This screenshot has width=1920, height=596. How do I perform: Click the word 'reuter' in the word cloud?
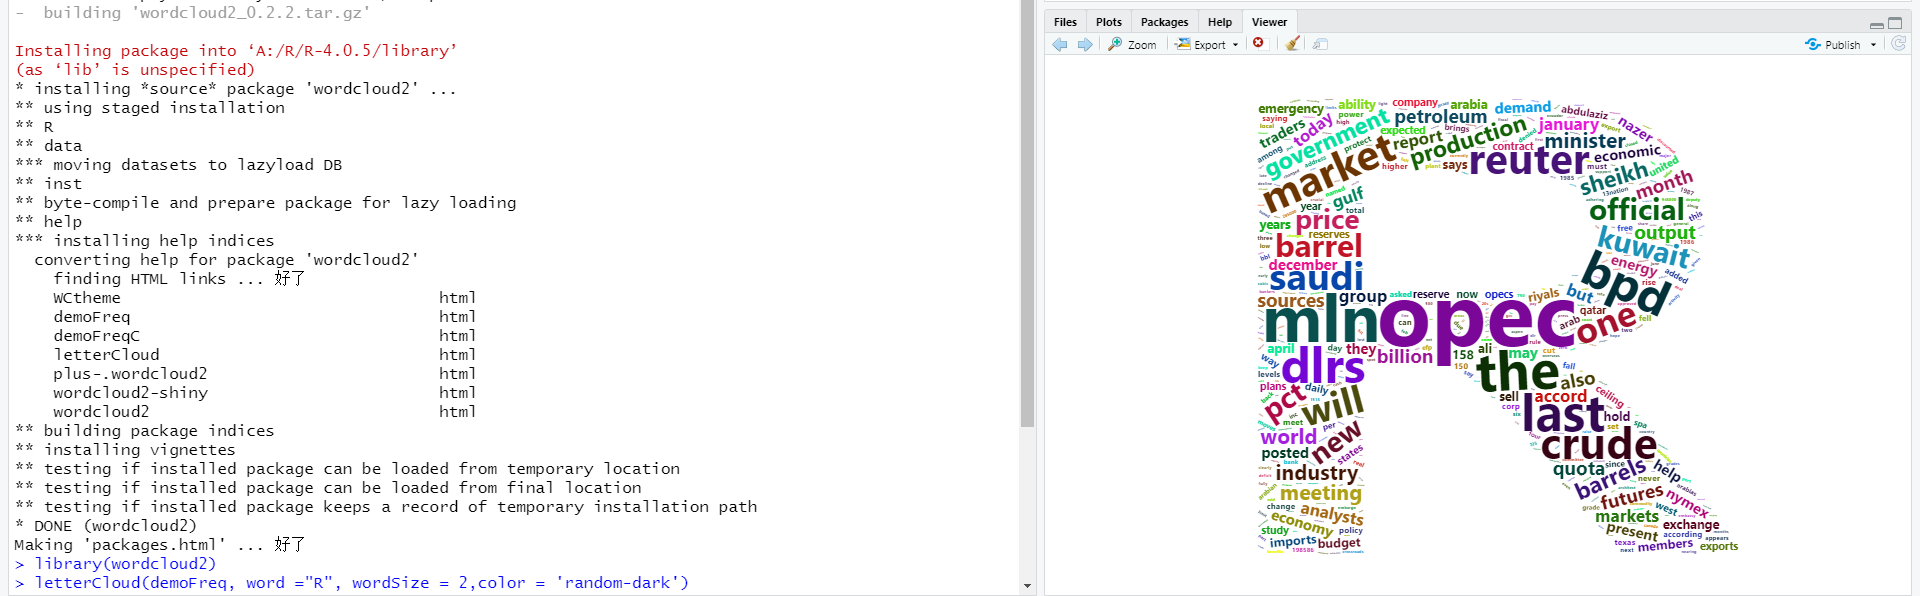(x=1528, y=160)
